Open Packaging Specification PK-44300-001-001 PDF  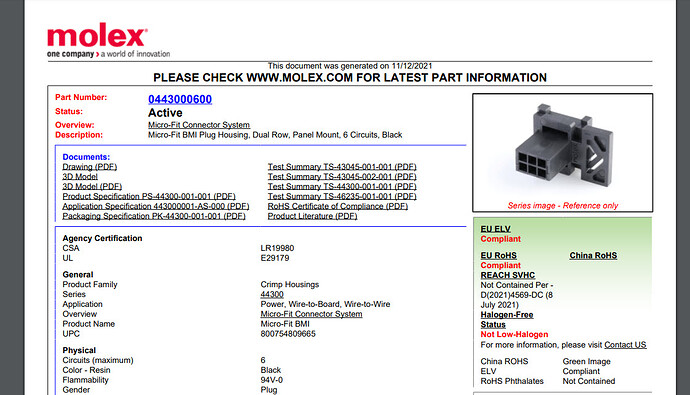(x=154, y=216)
